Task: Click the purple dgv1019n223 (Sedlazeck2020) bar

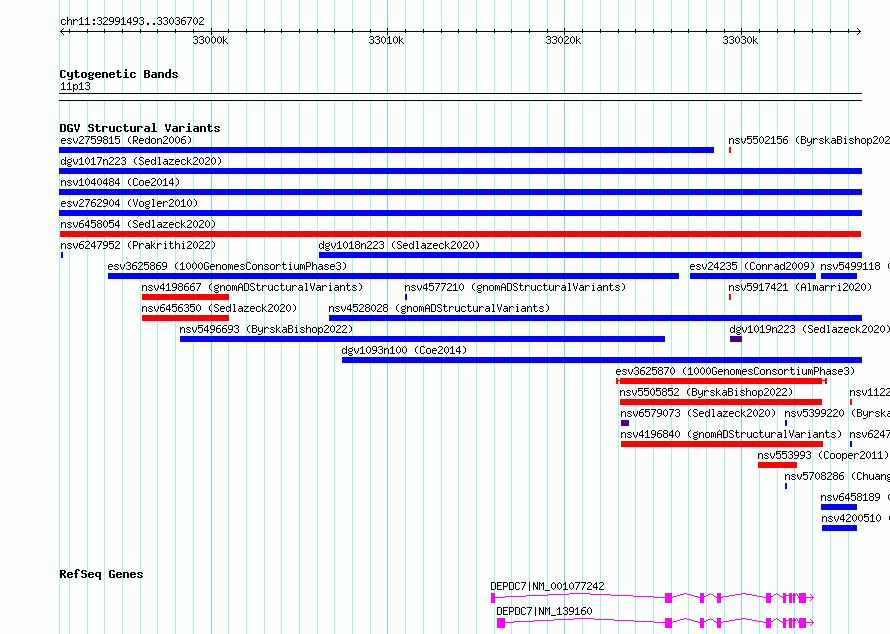Action: (736, 339)
